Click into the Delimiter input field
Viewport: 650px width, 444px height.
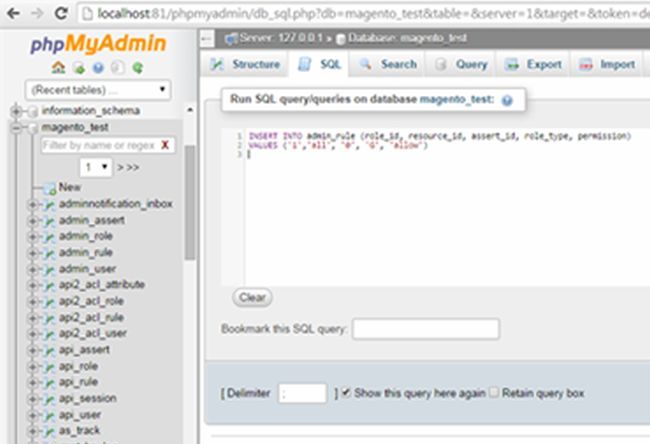[x=302, y=393]
